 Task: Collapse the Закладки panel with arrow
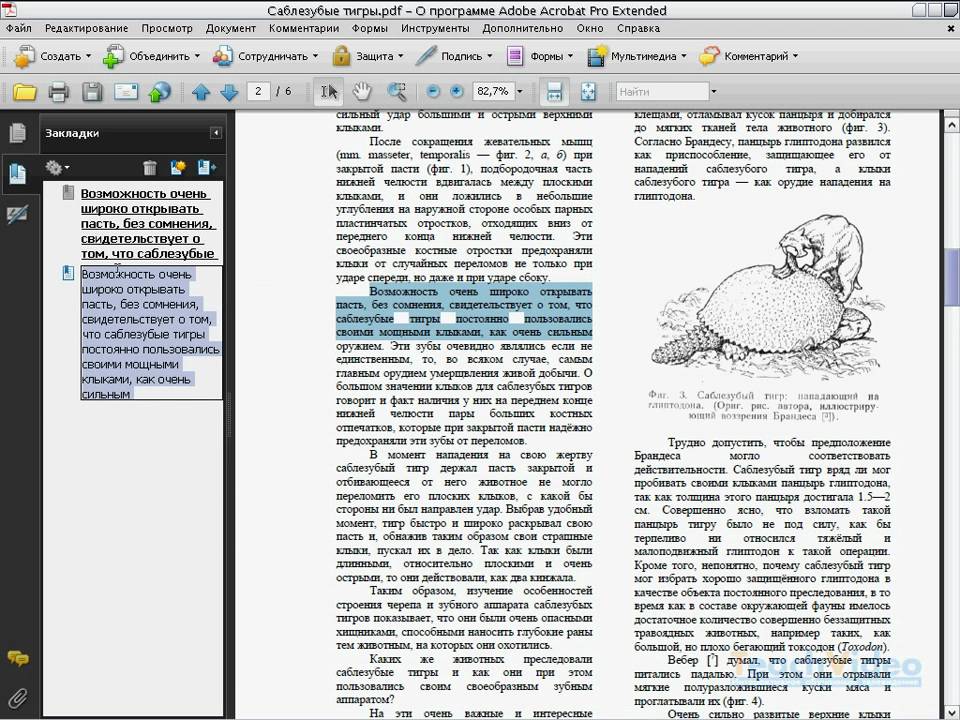coord(216,133)
